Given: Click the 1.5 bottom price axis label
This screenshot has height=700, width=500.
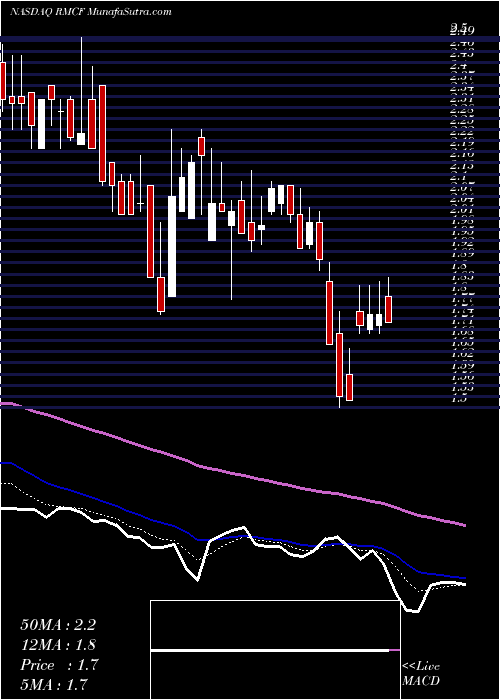Looking at the screenshot, I should [459, 399].
